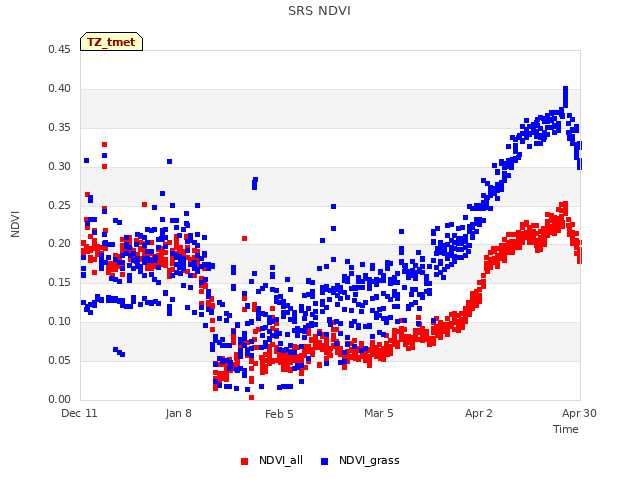Image resolution: width=640 pixels, height=480 pixels.
Task: Toggle the NDVI_all legend entry
Action: click(272, 460)
